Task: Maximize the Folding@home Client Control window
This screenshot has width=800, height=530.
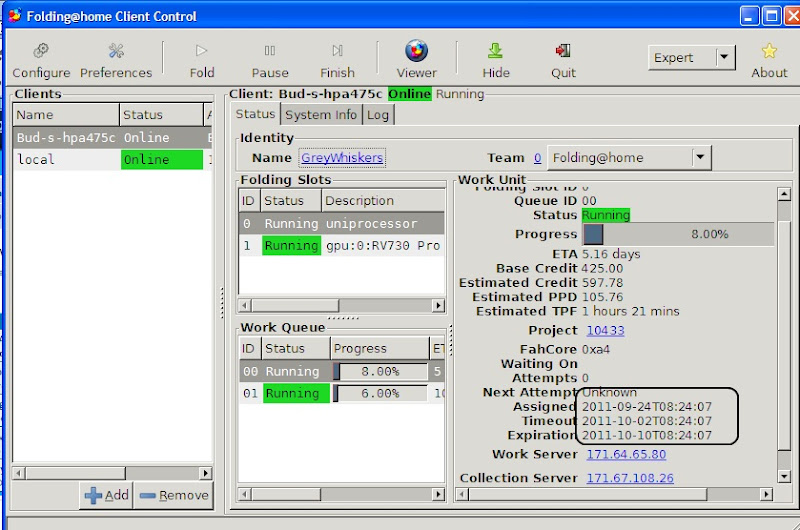Action: [771, 16]
